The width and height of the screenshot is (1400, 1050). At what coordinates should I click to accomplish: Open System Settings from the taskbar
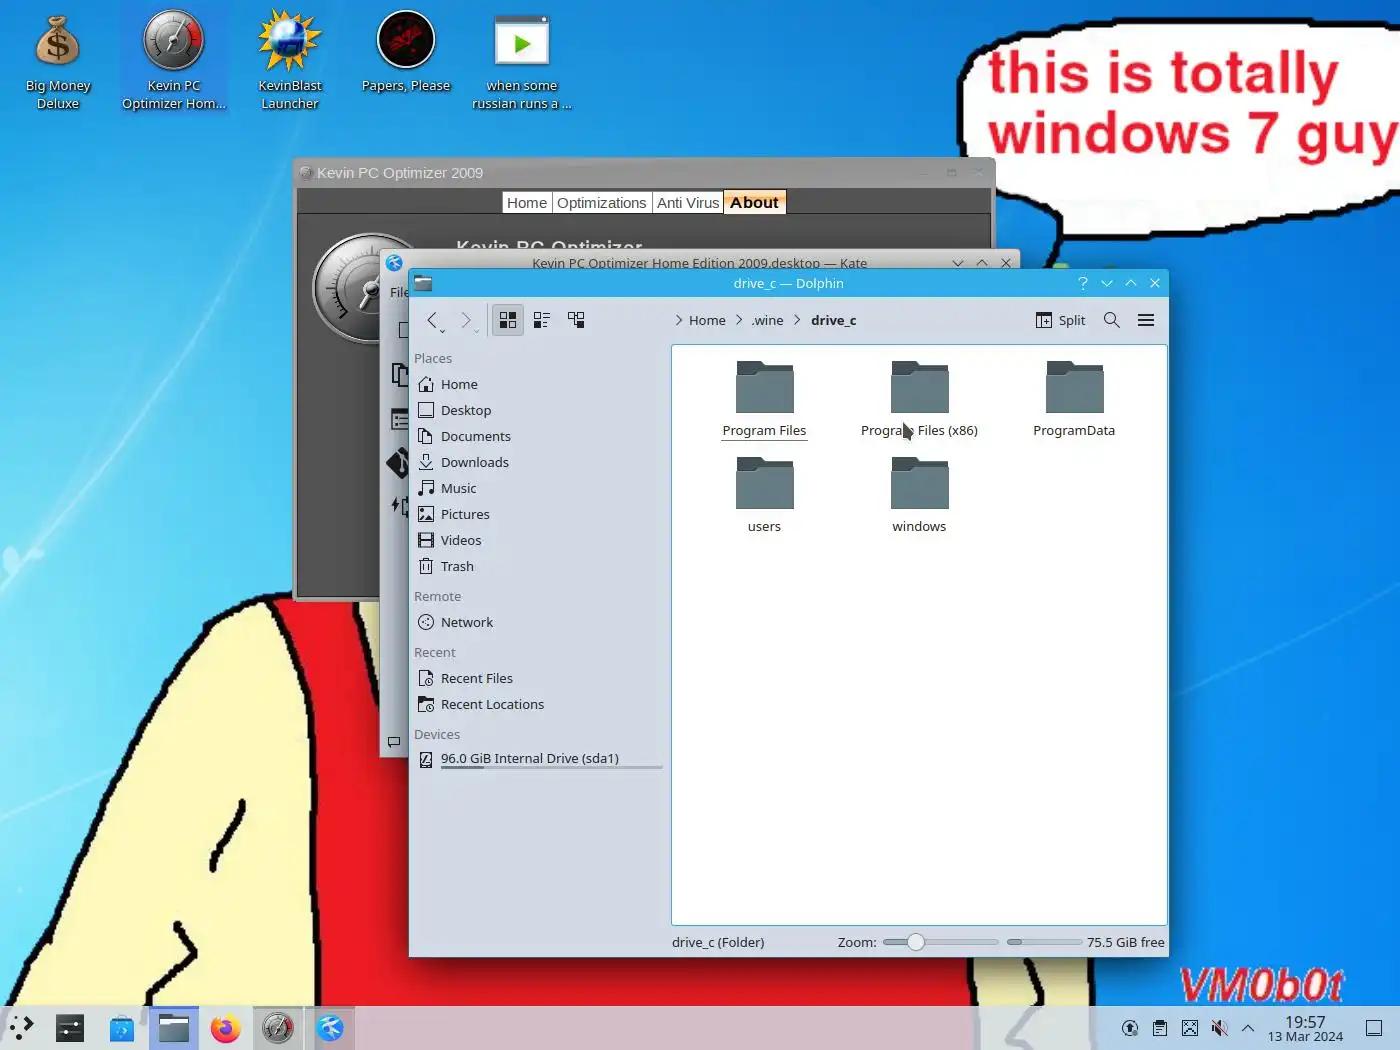[x=70, y=1028]
